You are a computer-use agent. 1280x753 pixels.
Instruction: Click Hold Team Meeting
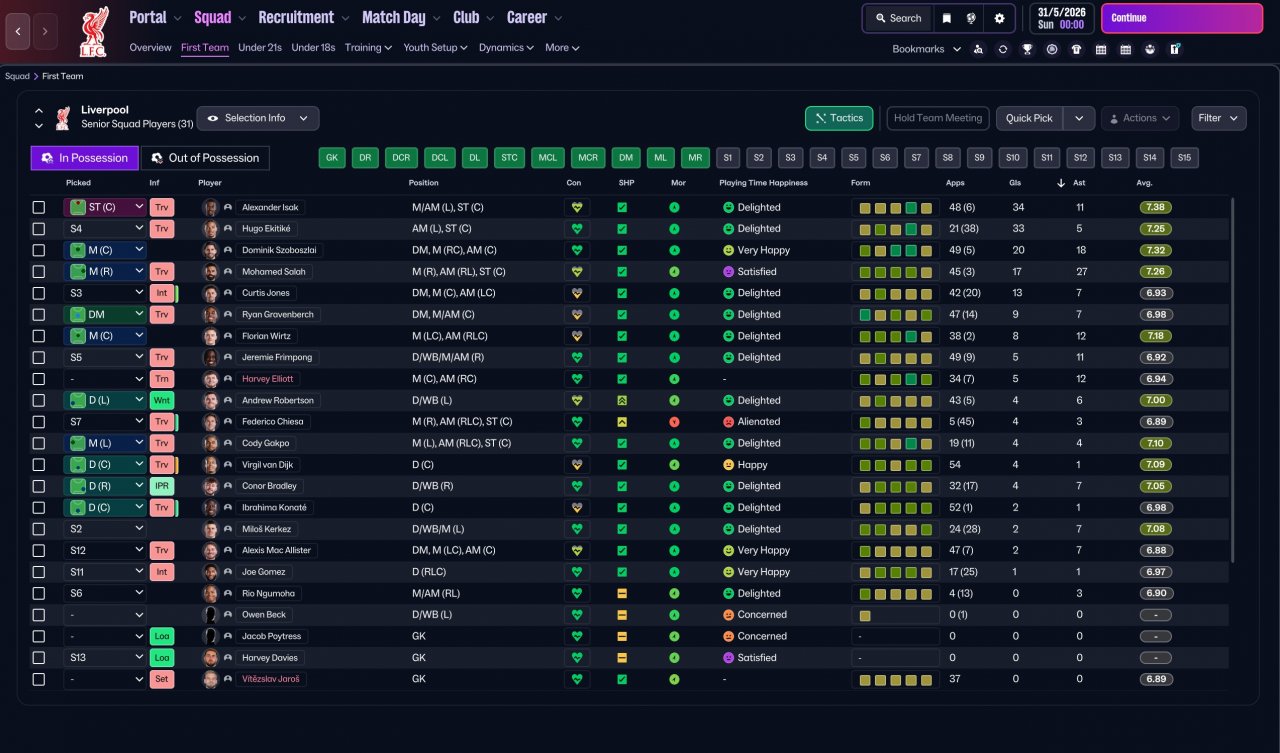point(938,118)
